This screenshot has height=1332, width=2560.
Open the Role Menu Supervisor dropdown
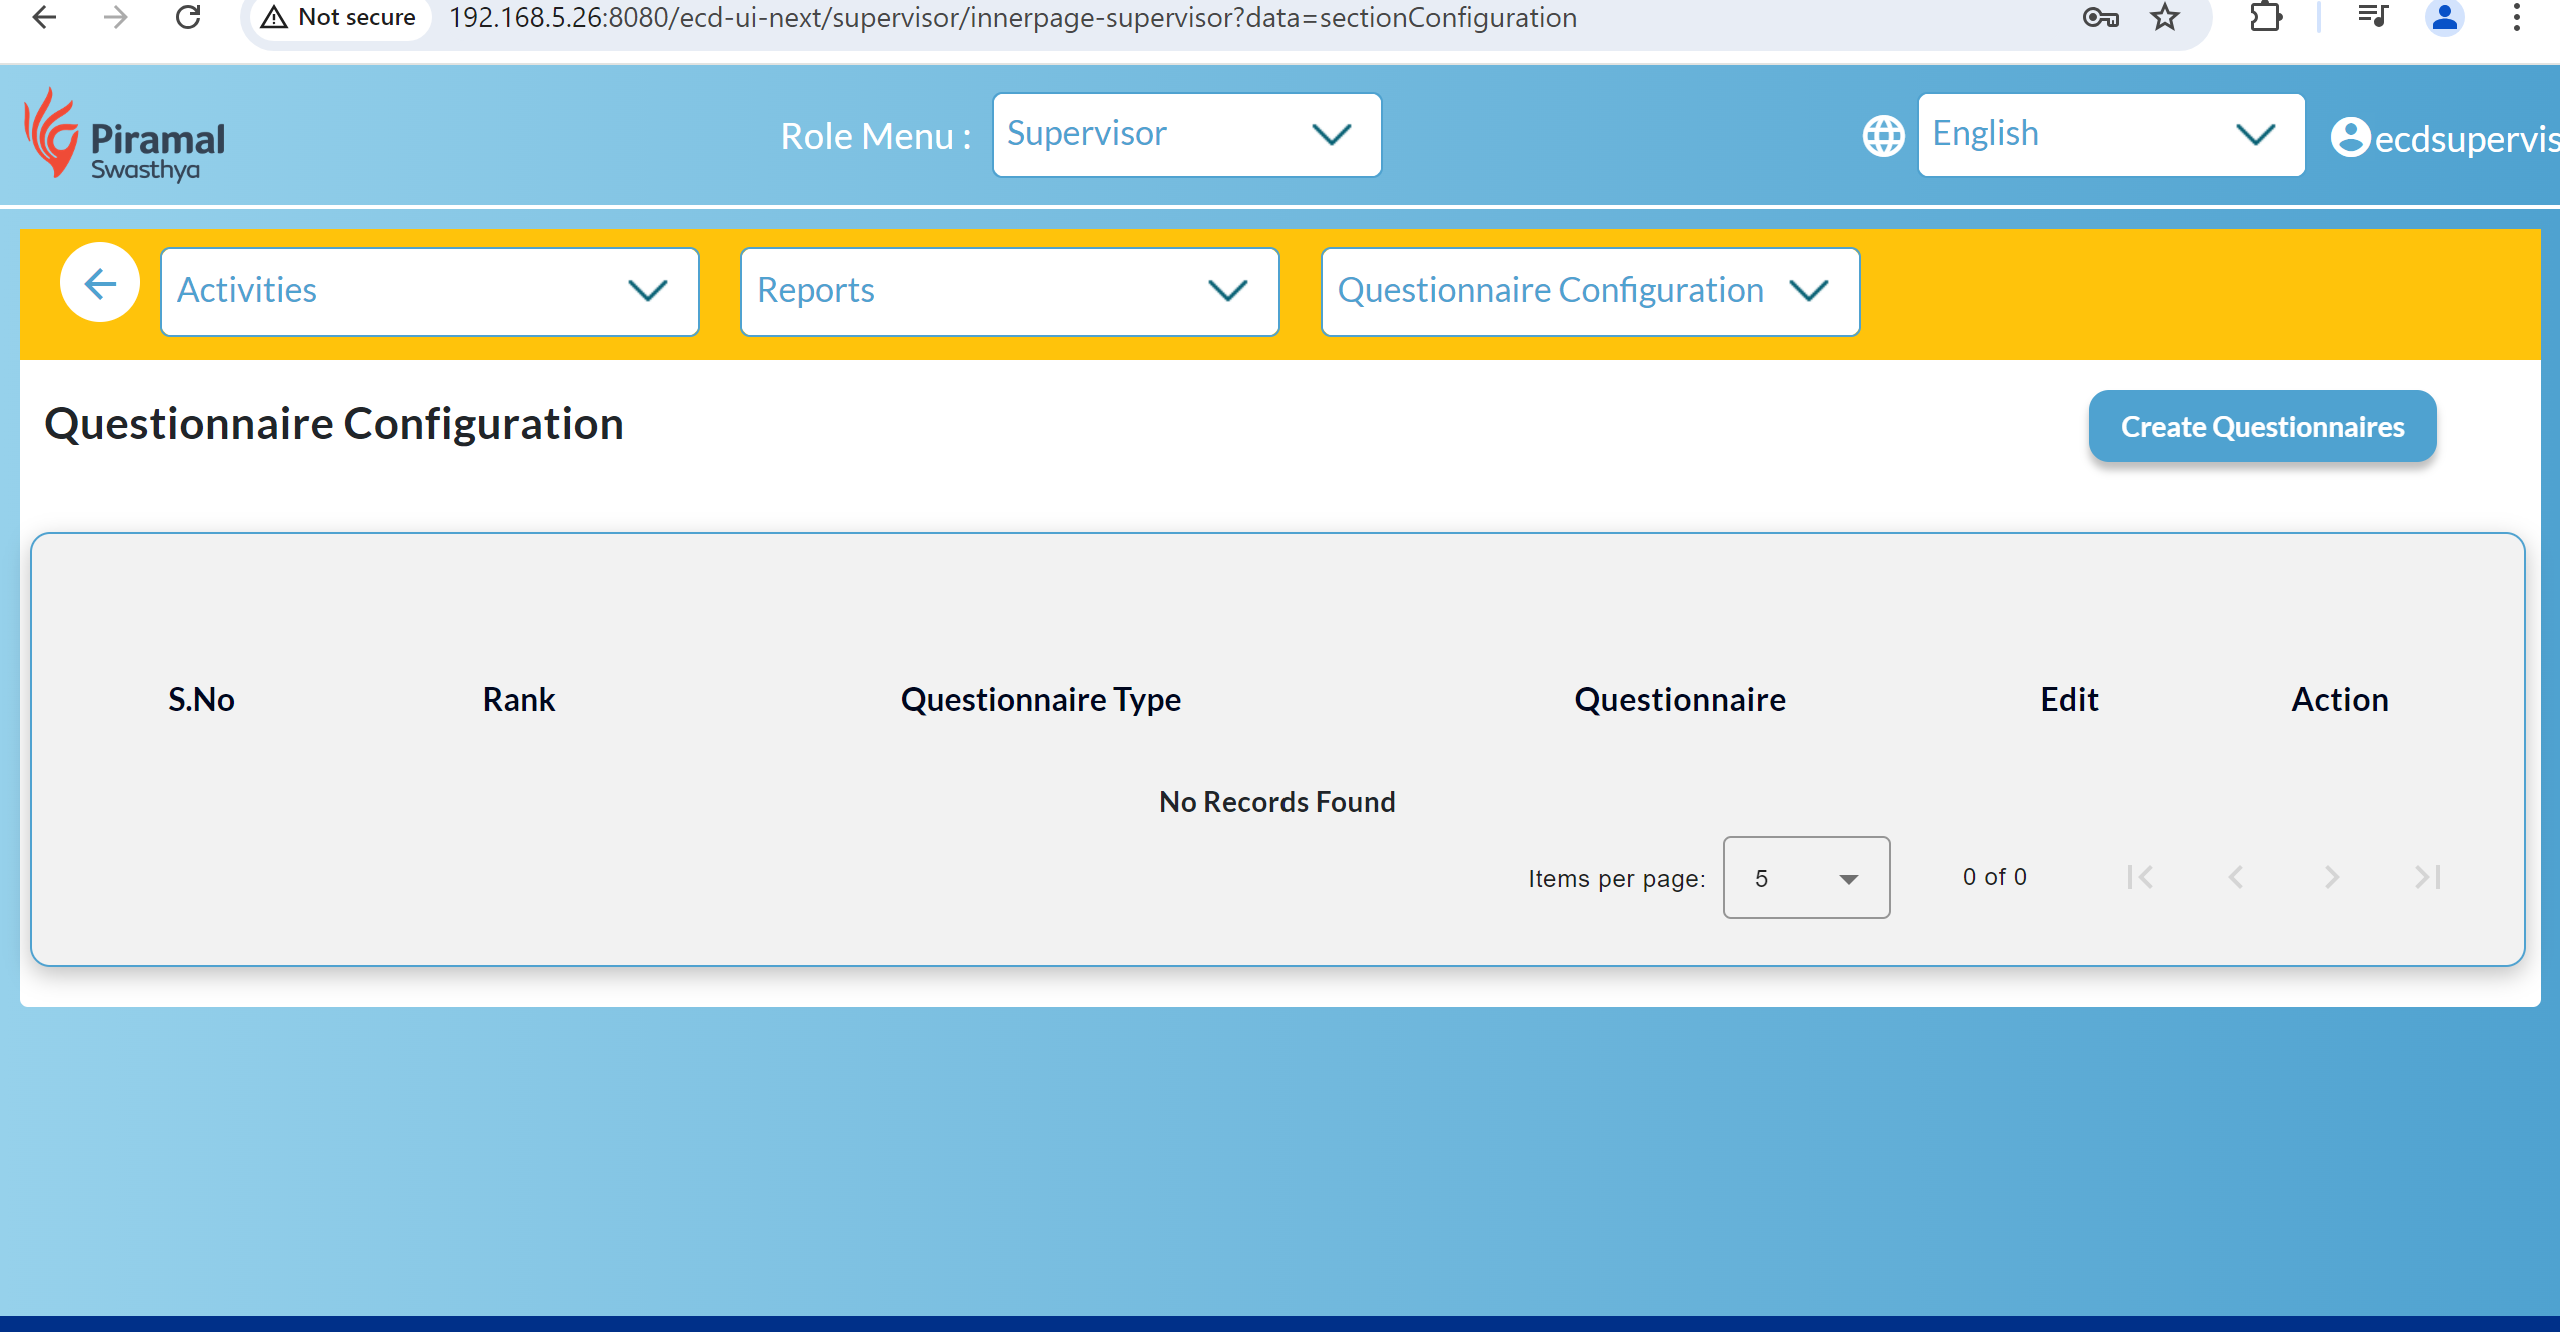pos(1186,135)
